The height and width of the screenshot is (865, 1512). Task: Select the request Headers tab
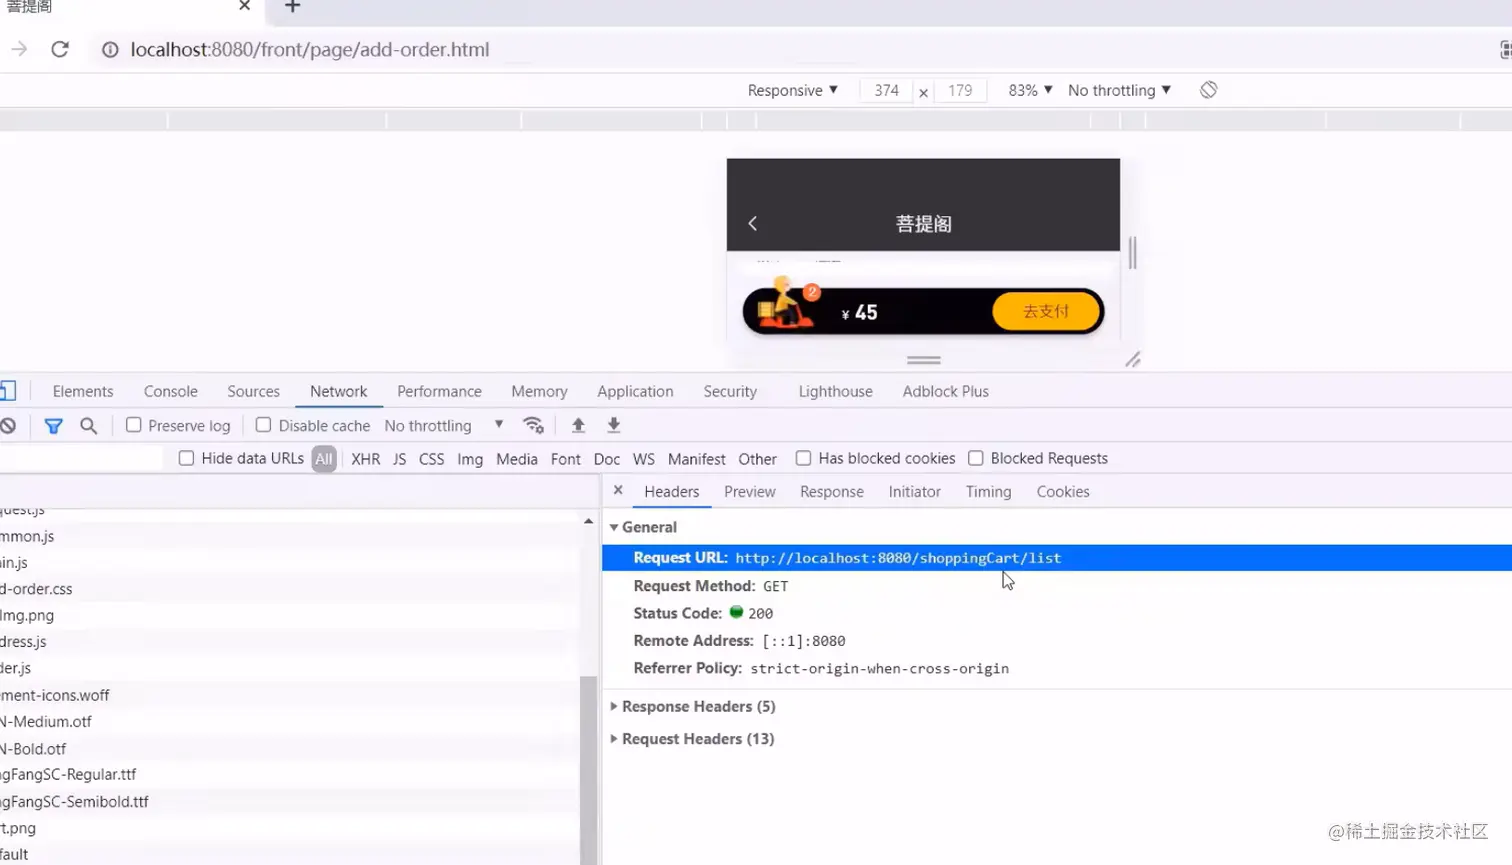[x=671, y=492]
